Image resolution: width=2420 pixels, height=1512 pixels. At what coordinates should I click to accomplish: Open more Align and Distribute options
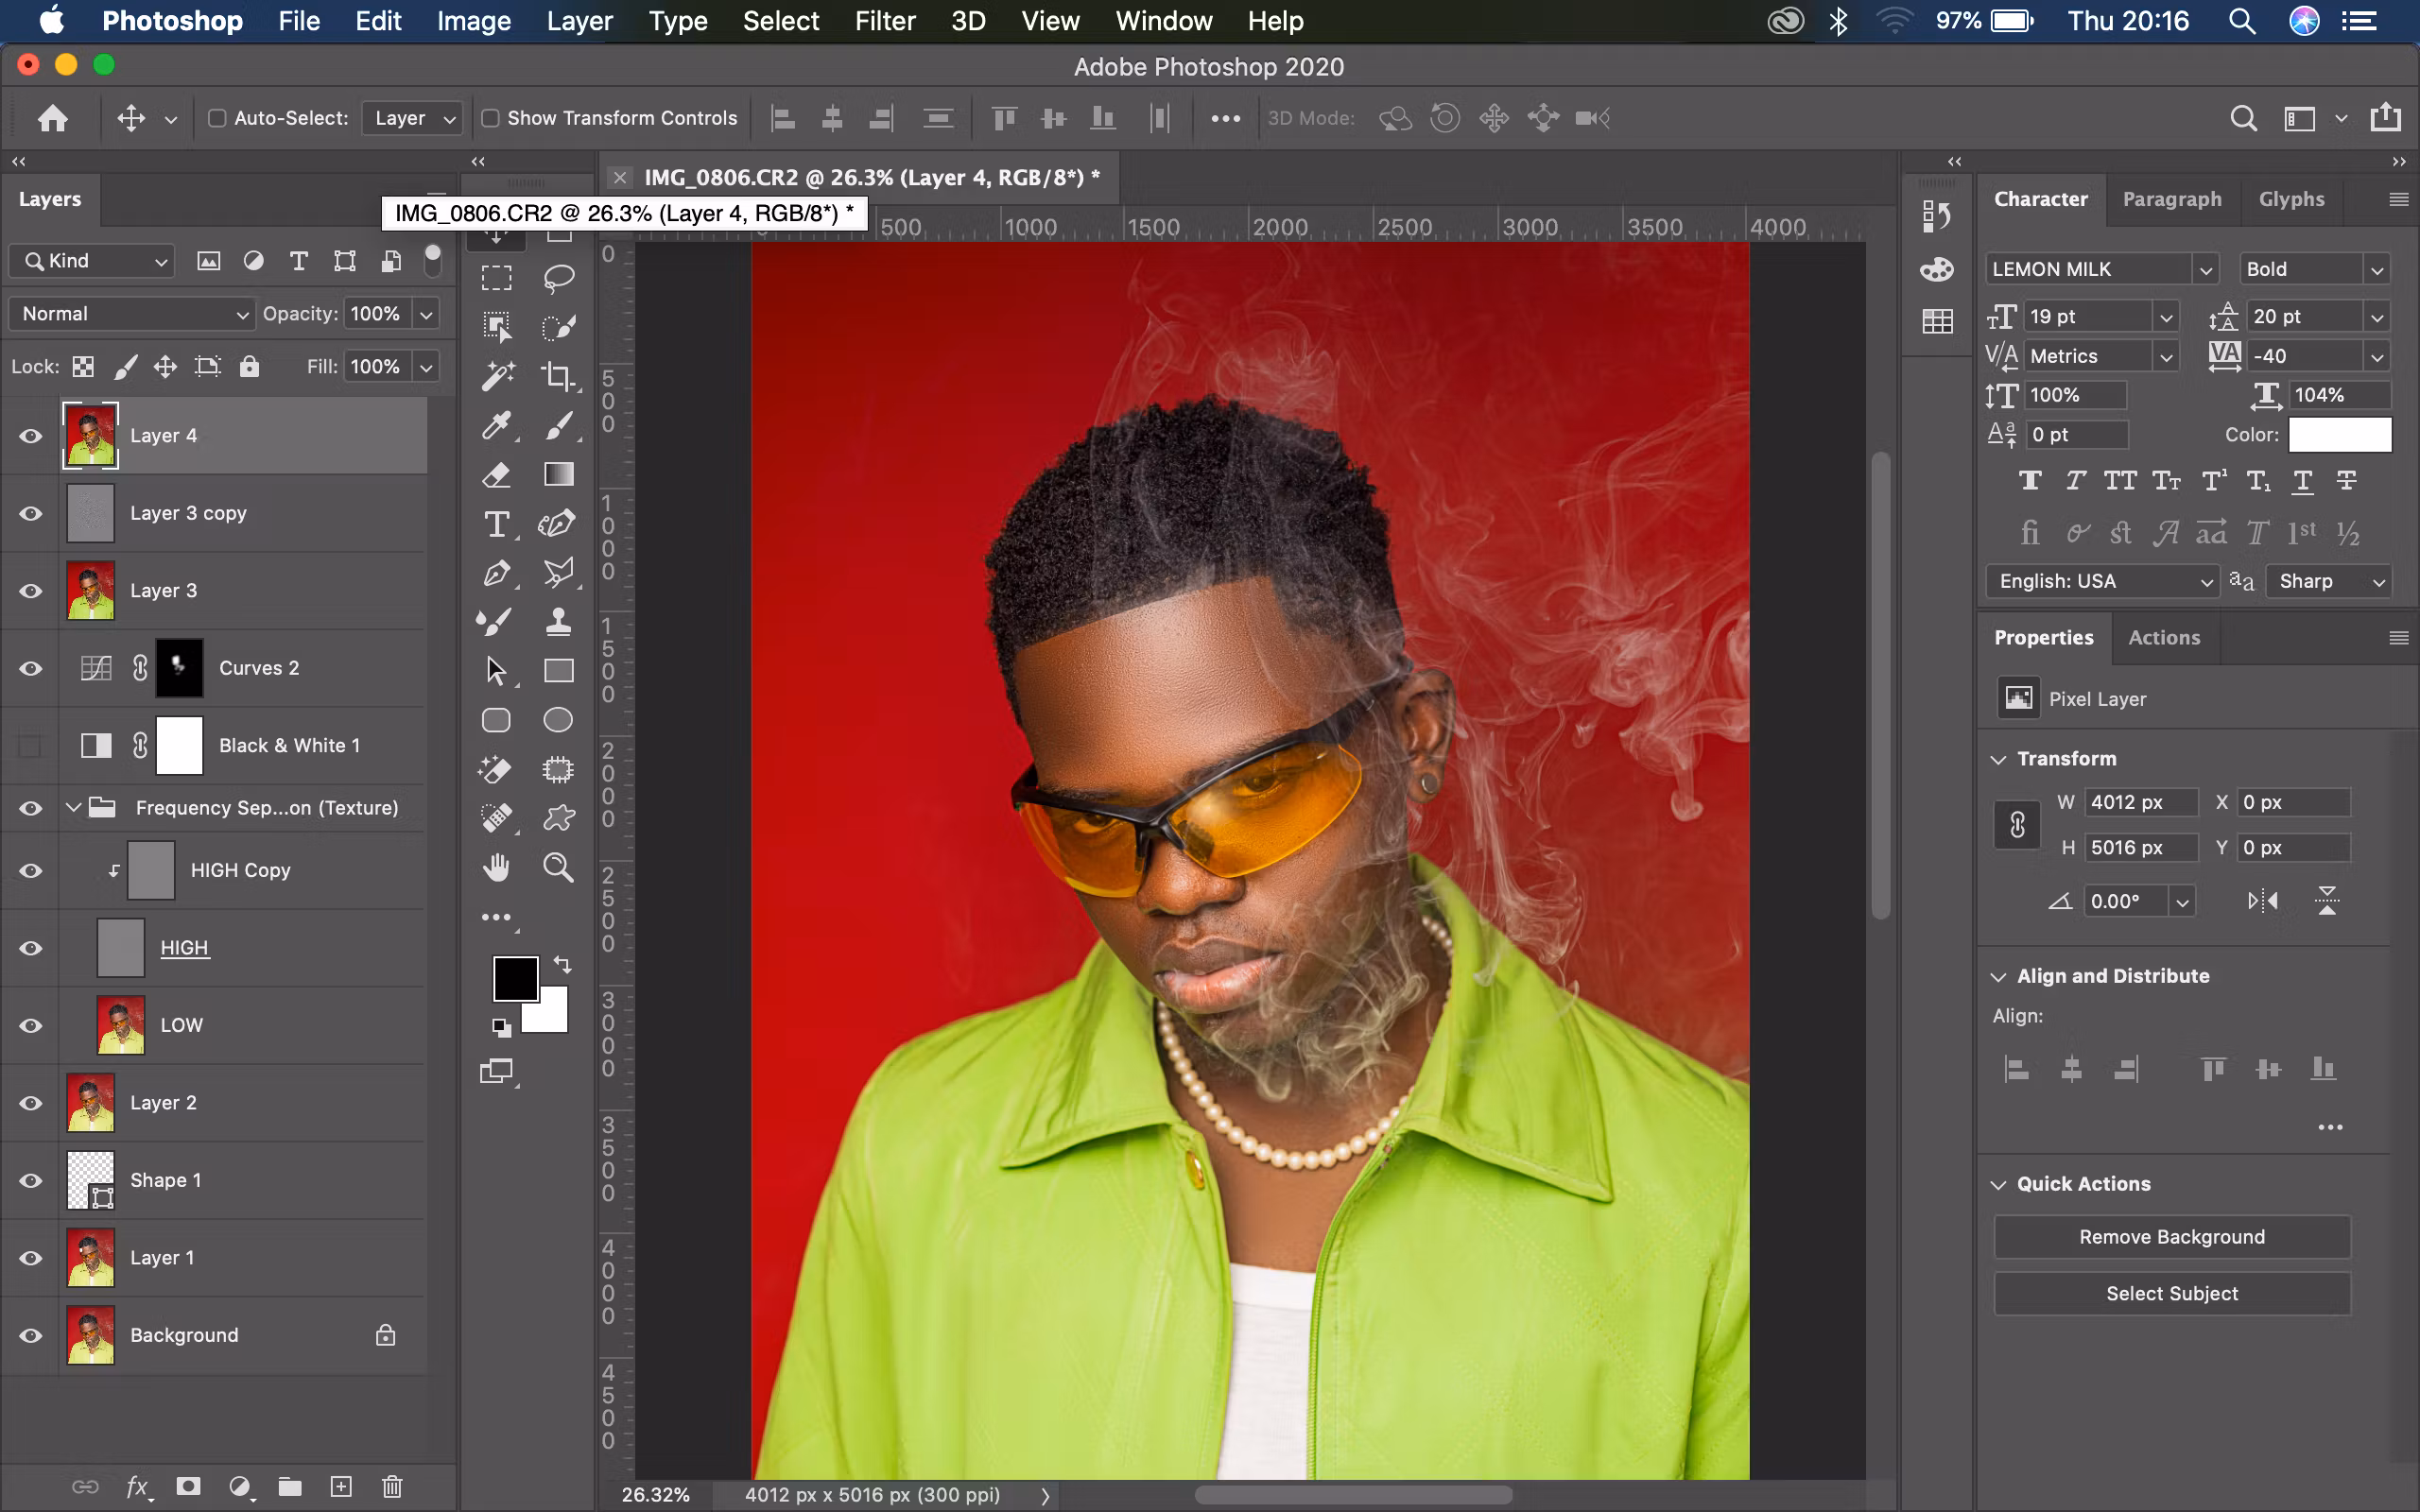[x=2330, y=1128]
